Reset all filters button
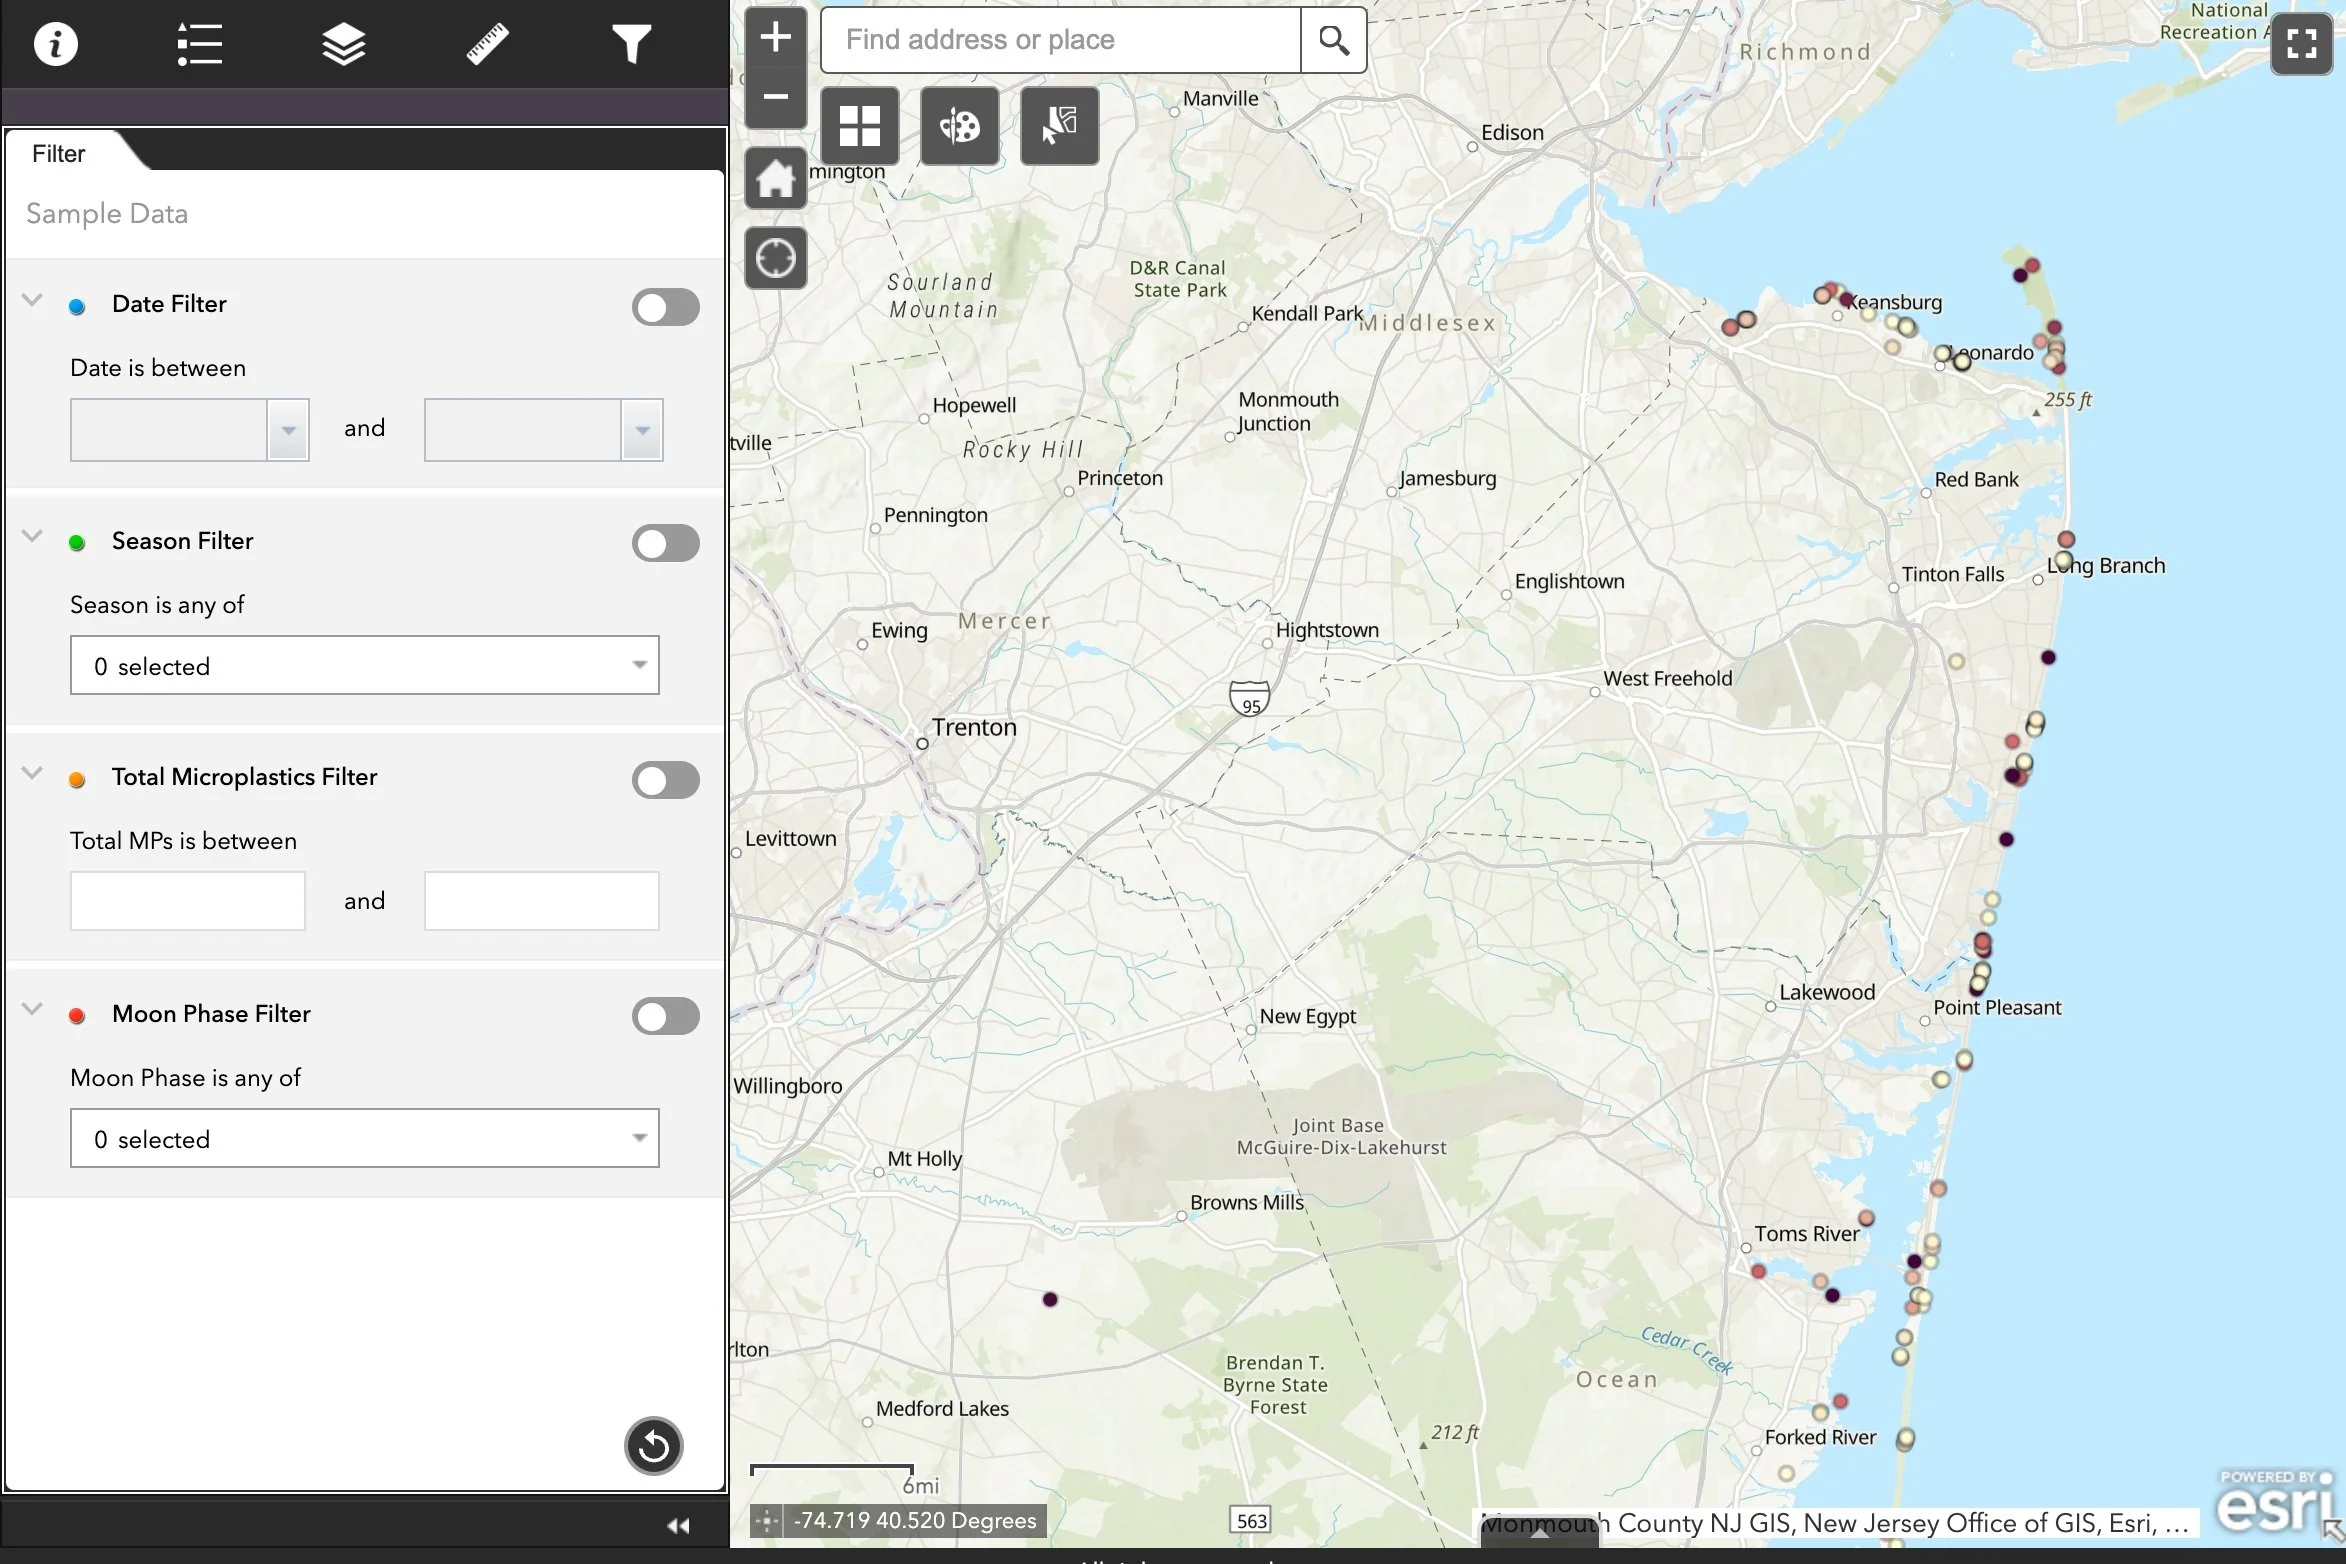 [654, 1446]
